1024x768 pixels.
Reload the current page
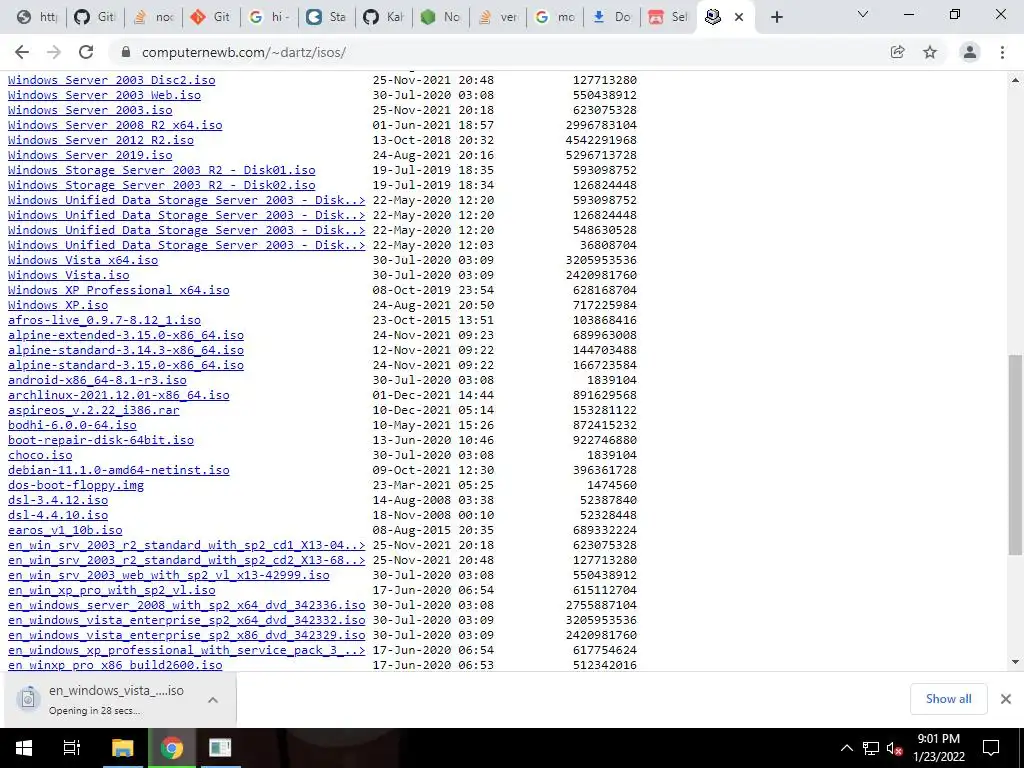click(x=86, y=52)
